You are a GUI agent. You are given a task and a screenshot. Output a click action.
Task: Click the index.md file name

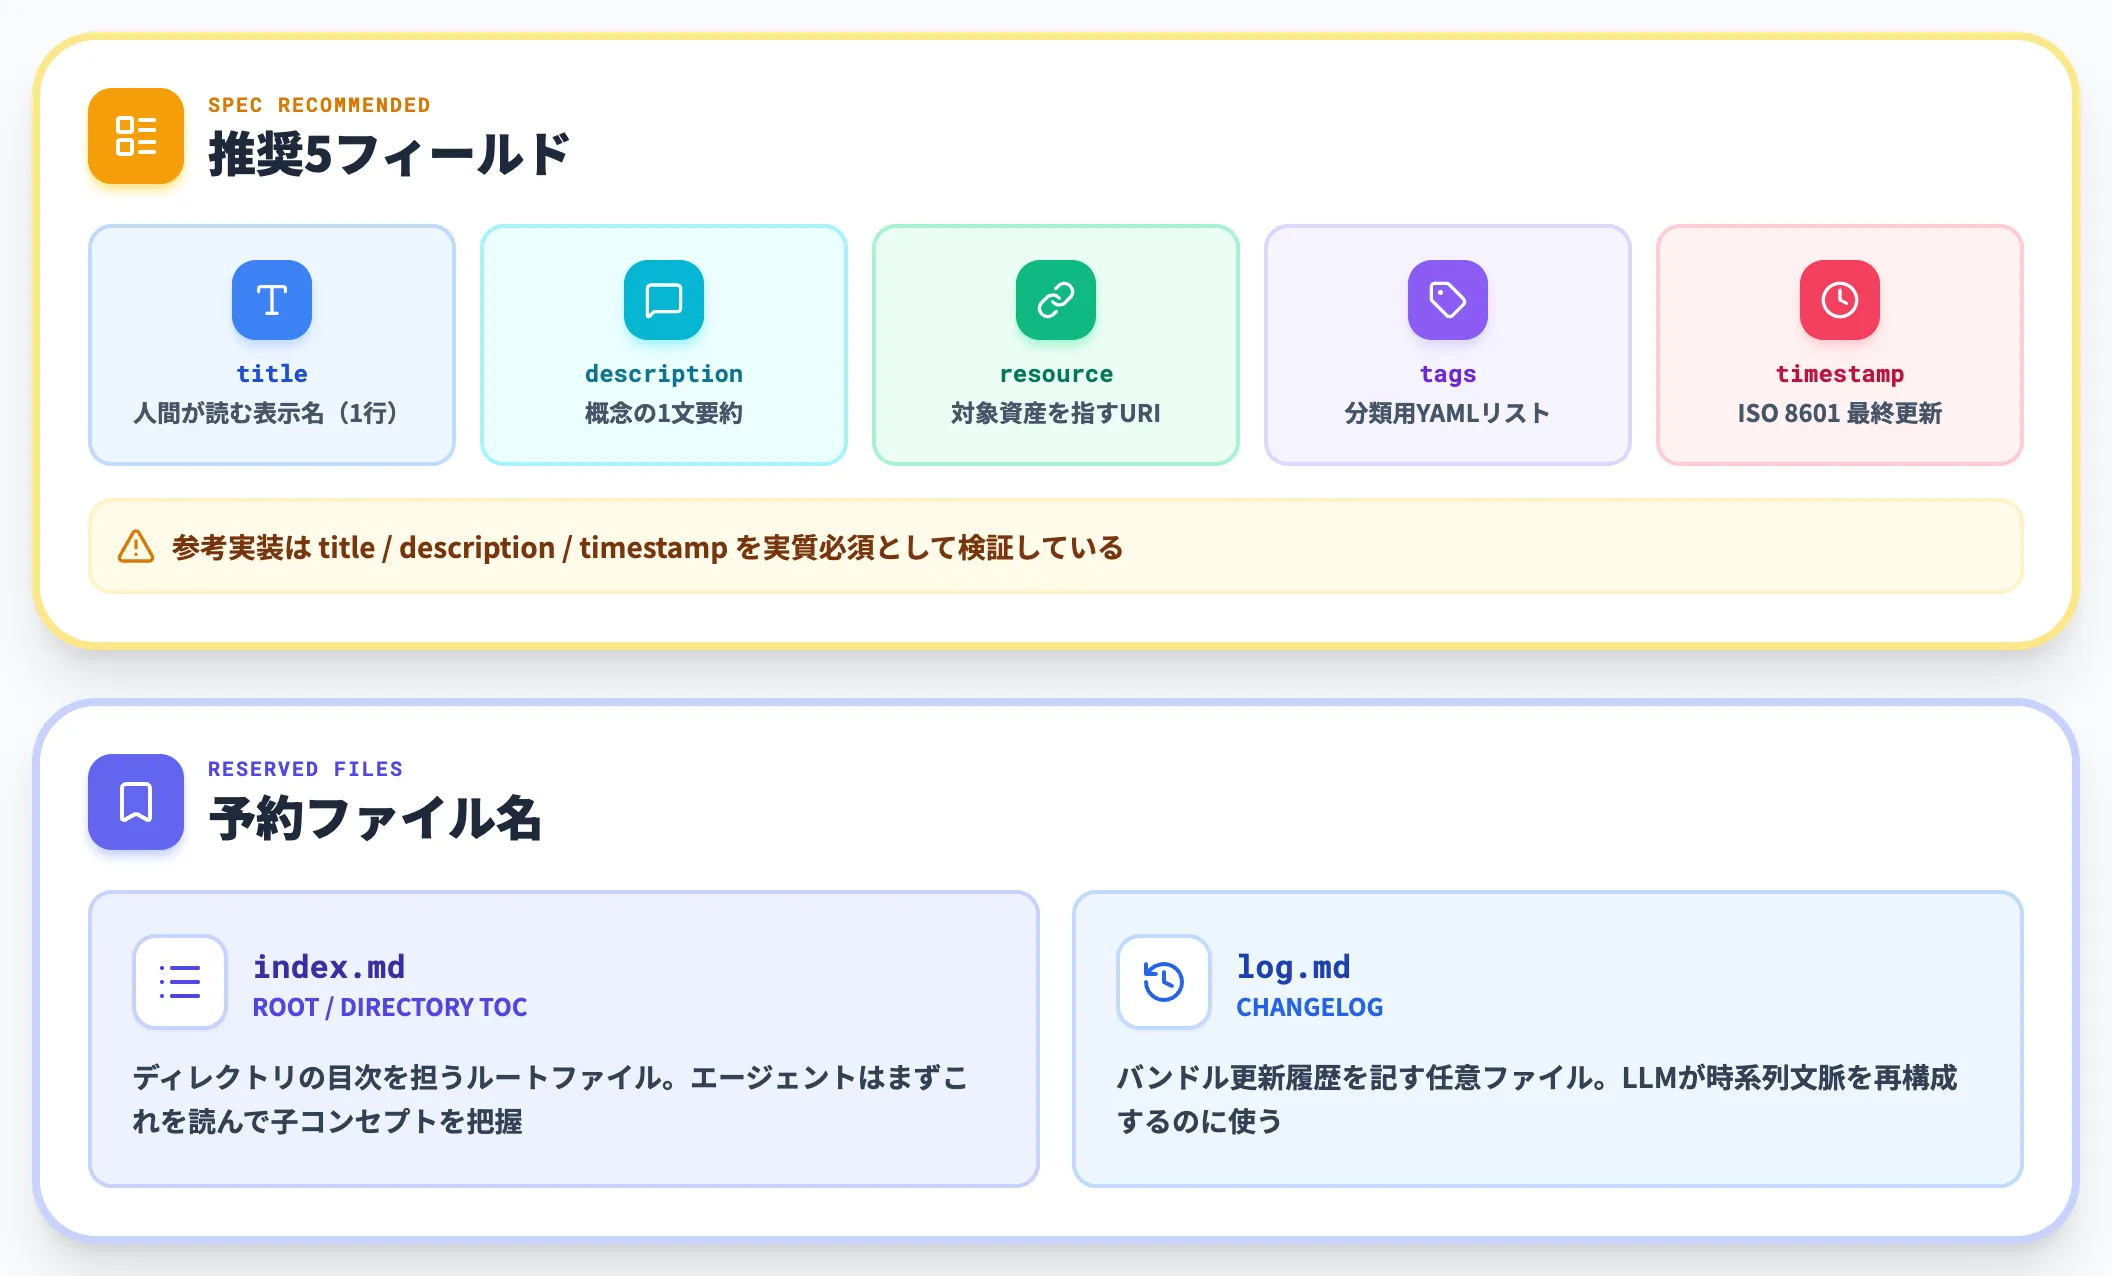(329, 967)
